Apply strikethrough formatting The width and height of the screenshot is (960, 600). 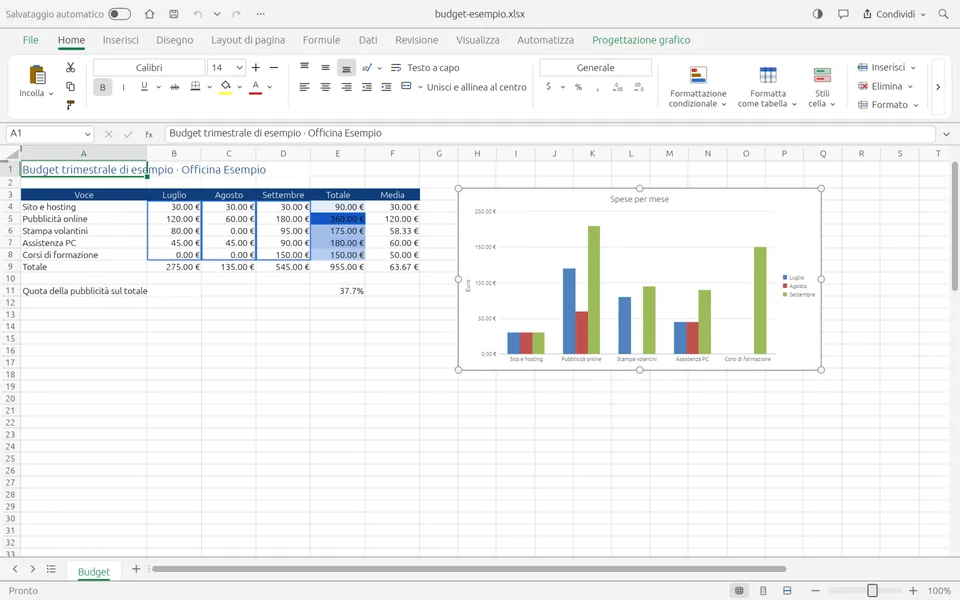(x=174, y=87)
